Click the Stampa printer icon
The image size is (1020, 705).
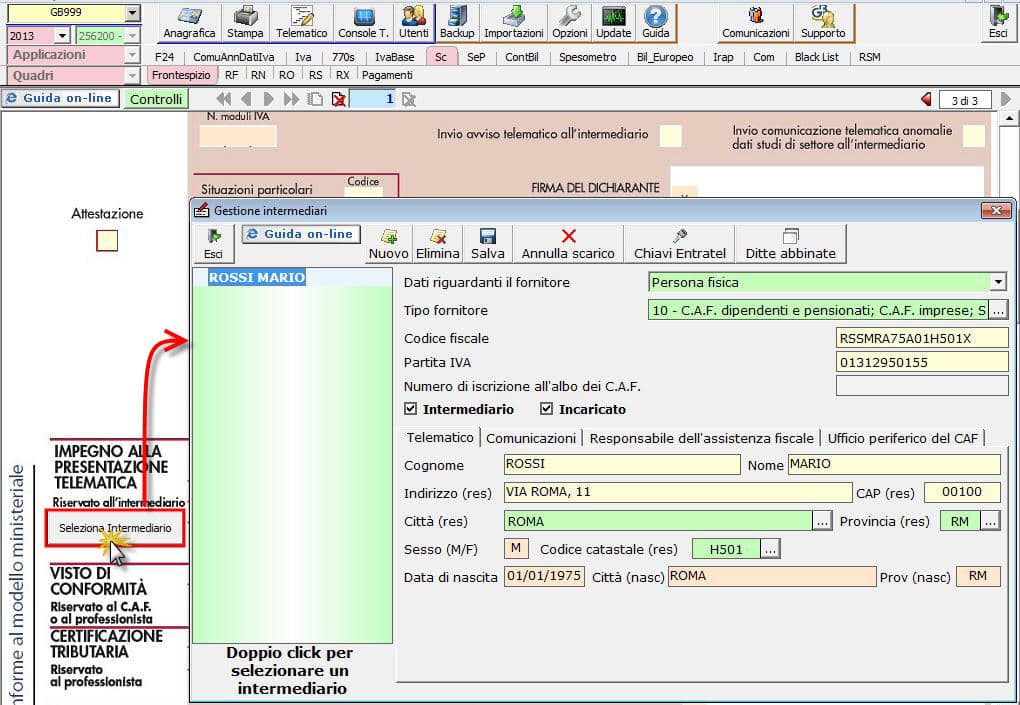tap(245, 22)
